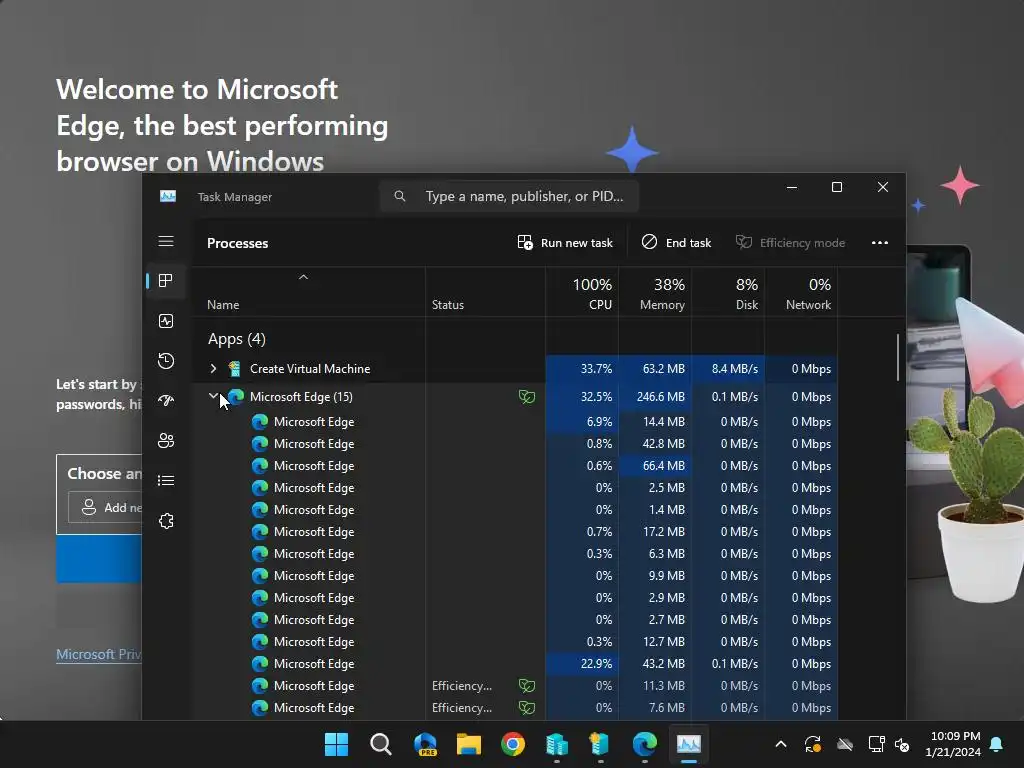Screen dimensions: 1024x768
Task: Open the Startup apps icon in sidebar
Action: click(x=166, y=400)
